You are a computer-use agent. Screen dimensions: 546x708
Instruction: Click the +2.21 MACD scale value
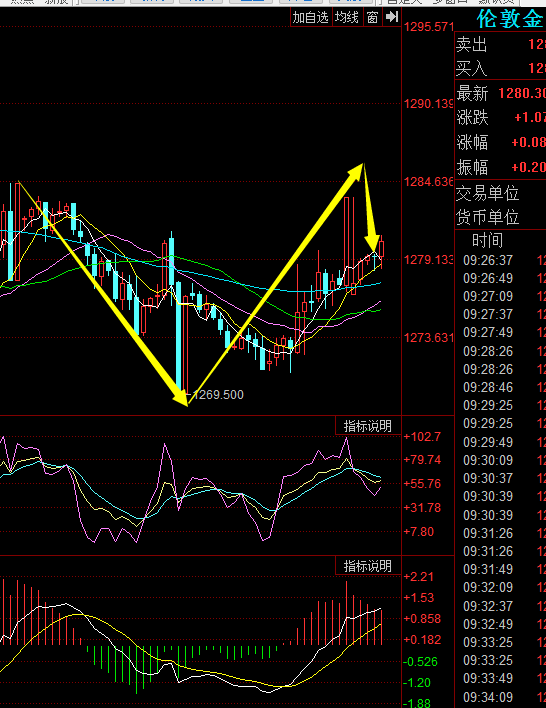[x=419, y=577]
